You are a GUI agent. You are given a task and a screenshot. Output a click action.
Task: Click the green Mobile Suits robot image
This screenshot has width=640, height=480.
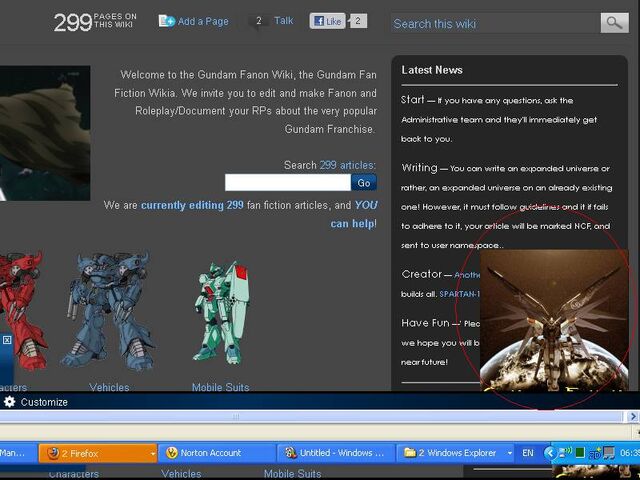[x=222, y=313]
